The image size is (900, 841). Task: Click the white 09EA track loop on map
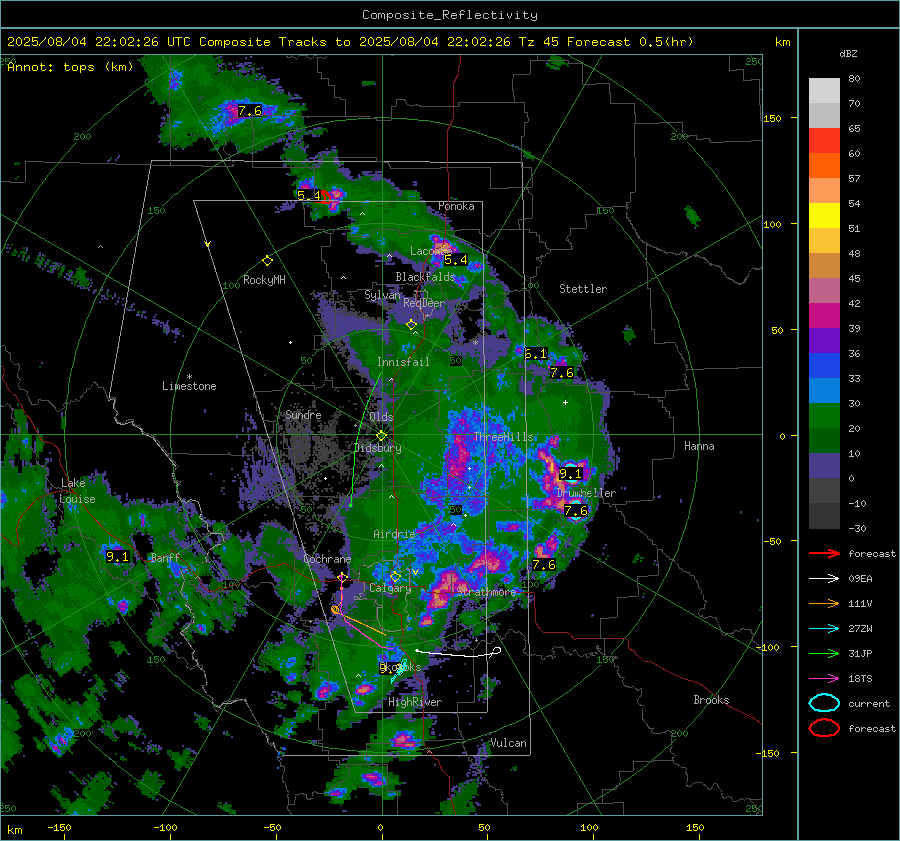pos(497,650)
